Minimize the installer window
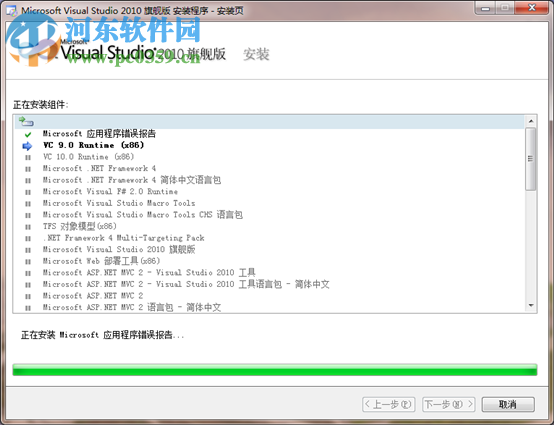 (x=486, y=8)
